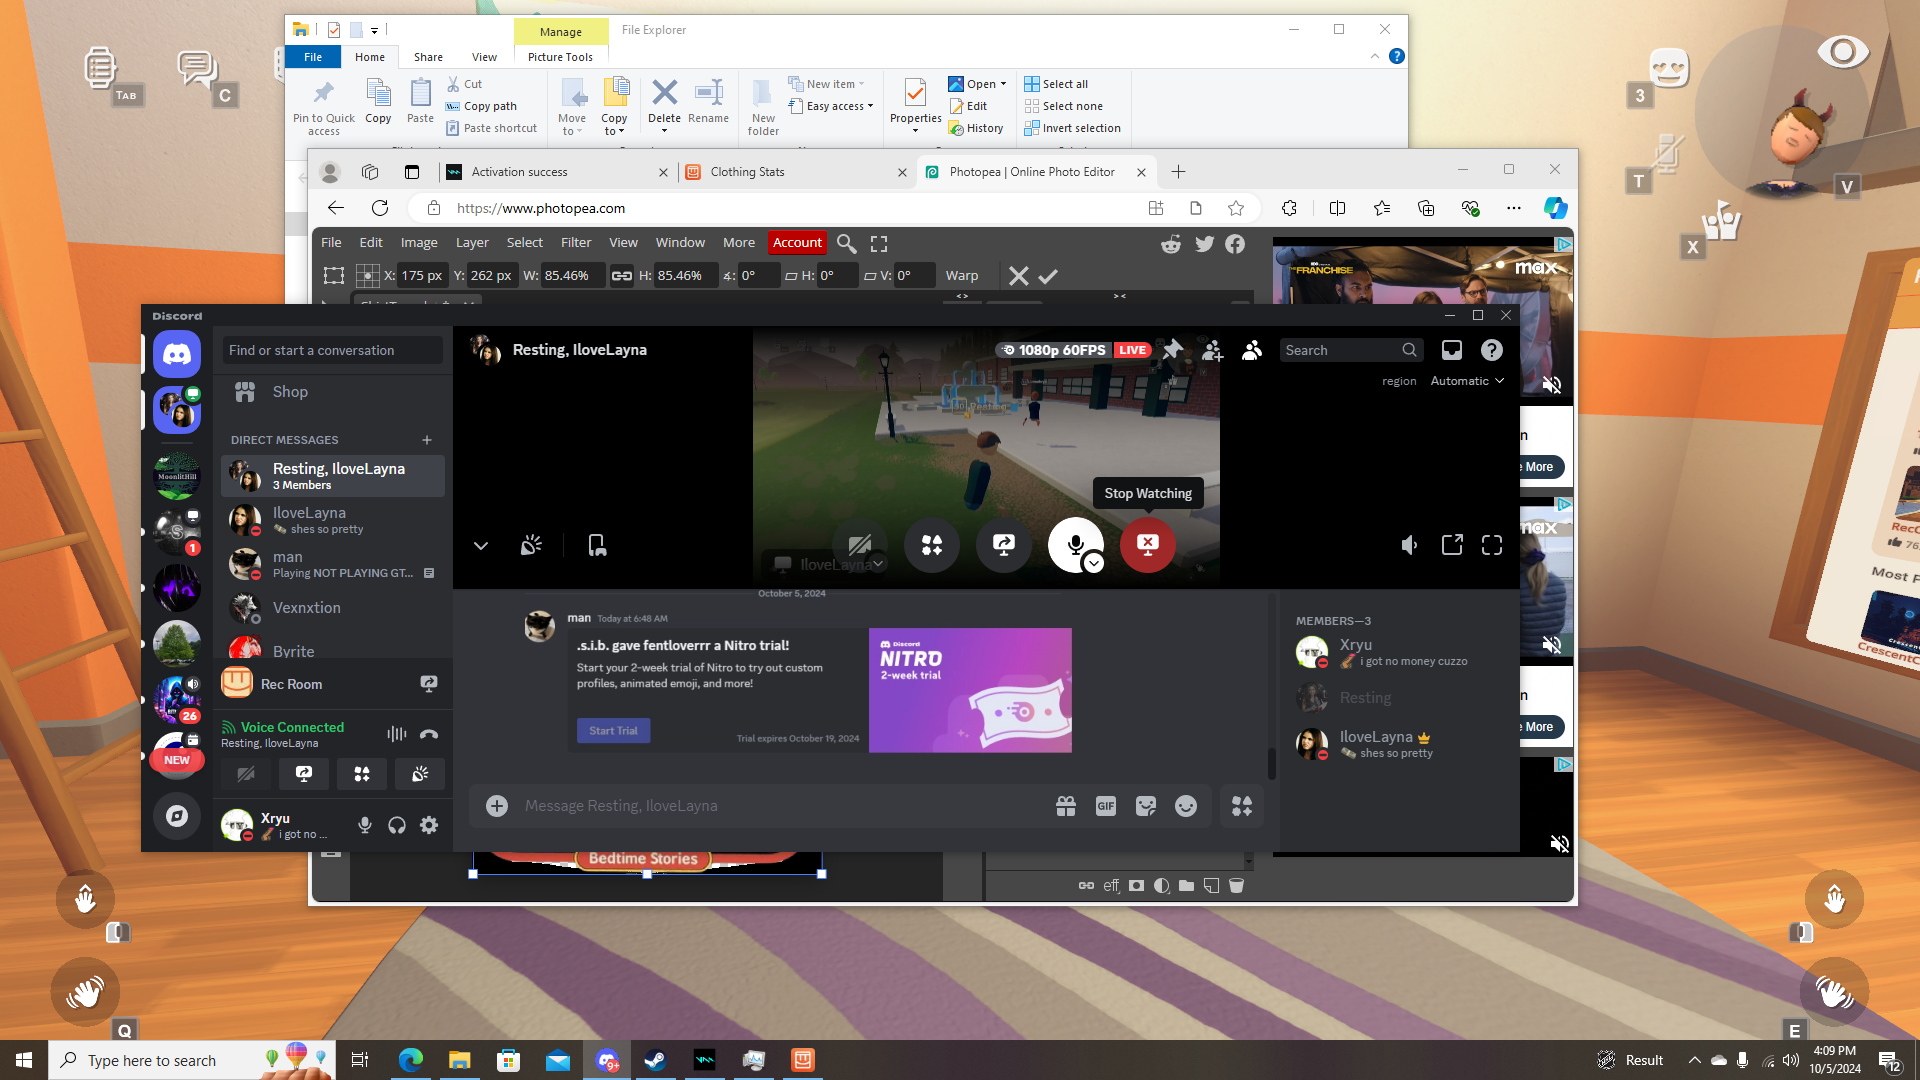Collapse call view with chevron
Screen dimensions: 1920x1080
[481, 545]
